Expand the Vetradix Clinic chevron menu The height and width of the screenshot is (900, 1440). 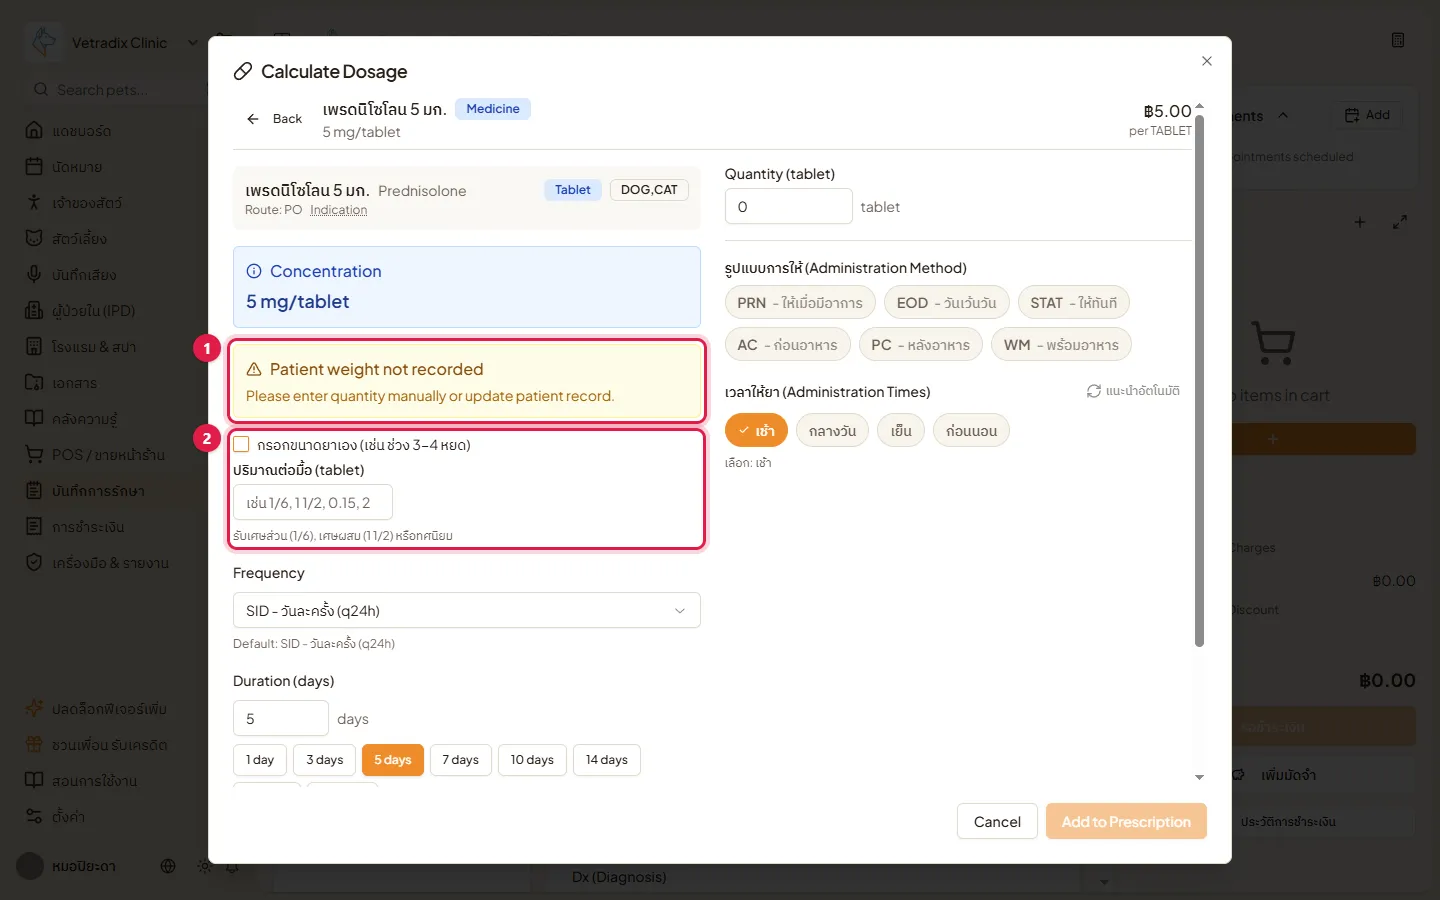coord(193,43)
